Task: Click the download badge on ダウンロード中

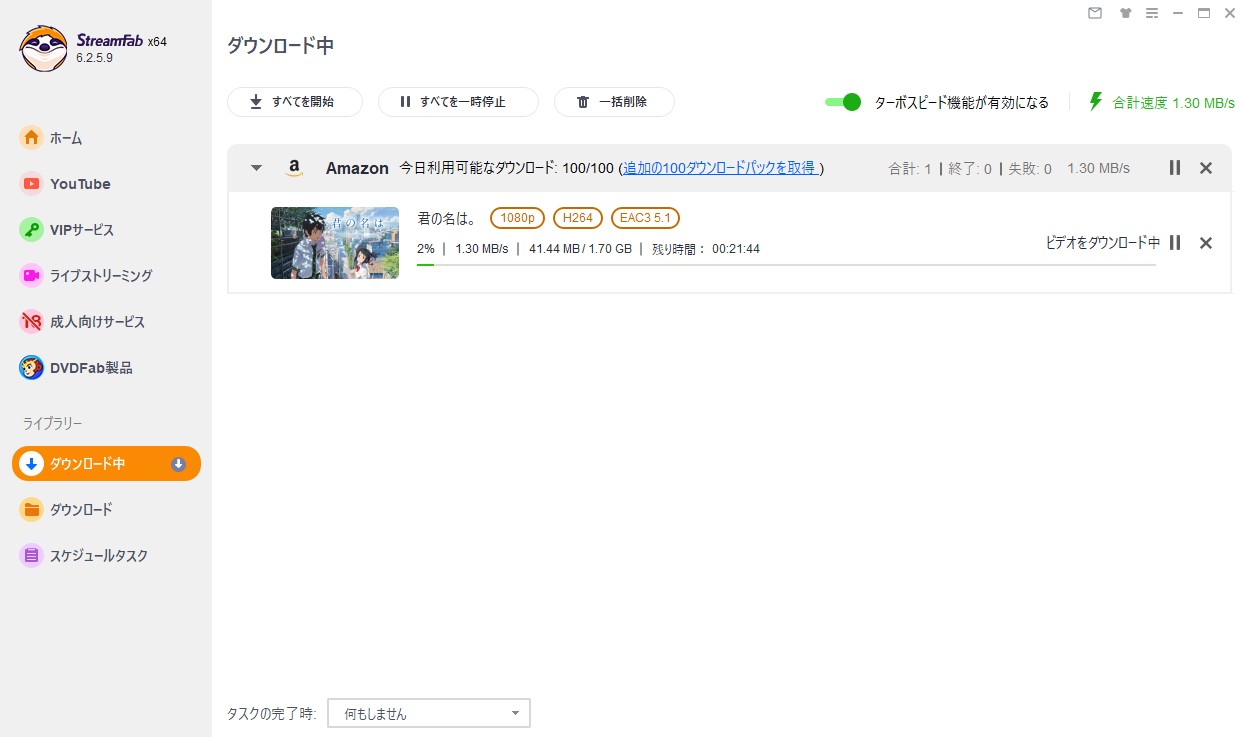Action: 179,464
